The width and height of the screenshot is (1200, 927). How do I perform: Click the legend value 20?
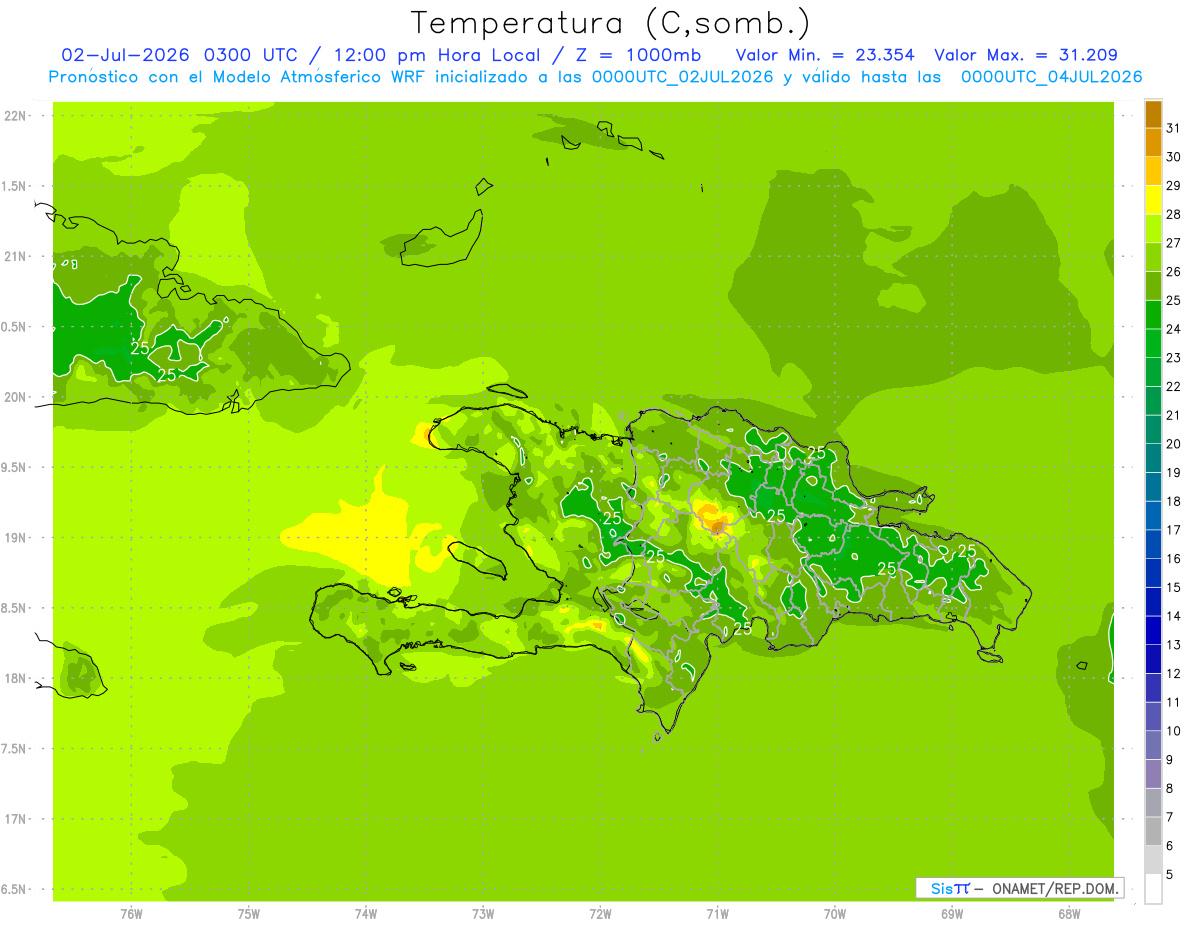point(1173,444)
